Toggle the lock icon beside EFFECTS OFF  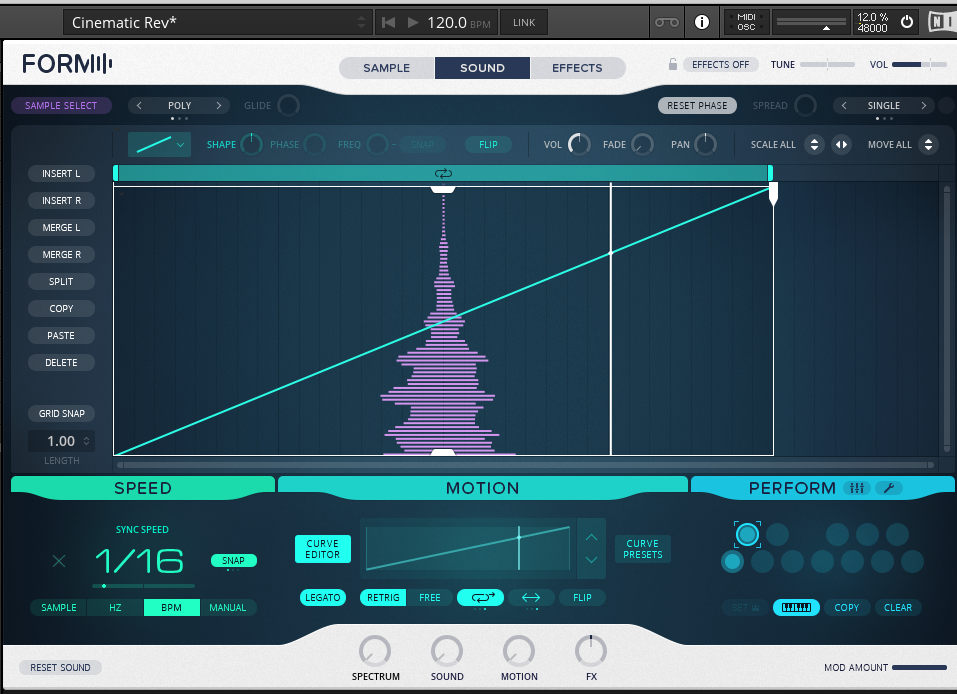673,64
